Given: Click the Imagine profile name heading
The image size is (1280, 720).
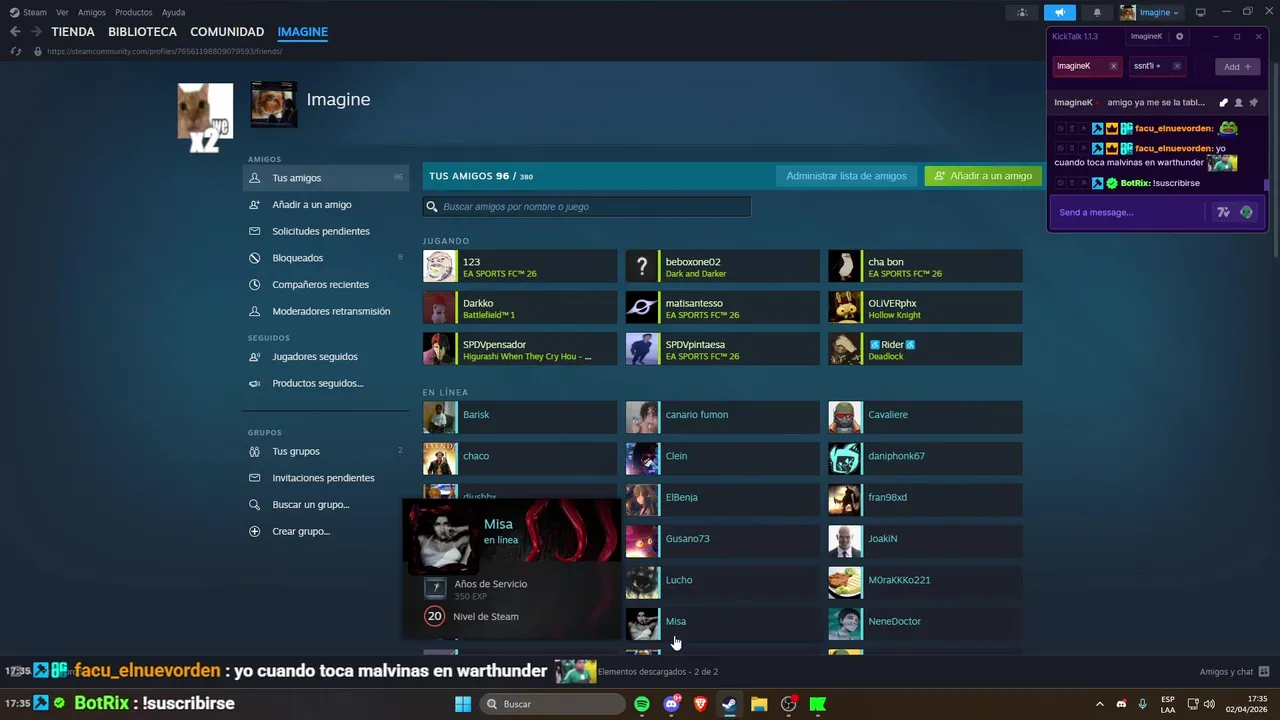Looking at the screenshot, I should click(x=338, y=100).
